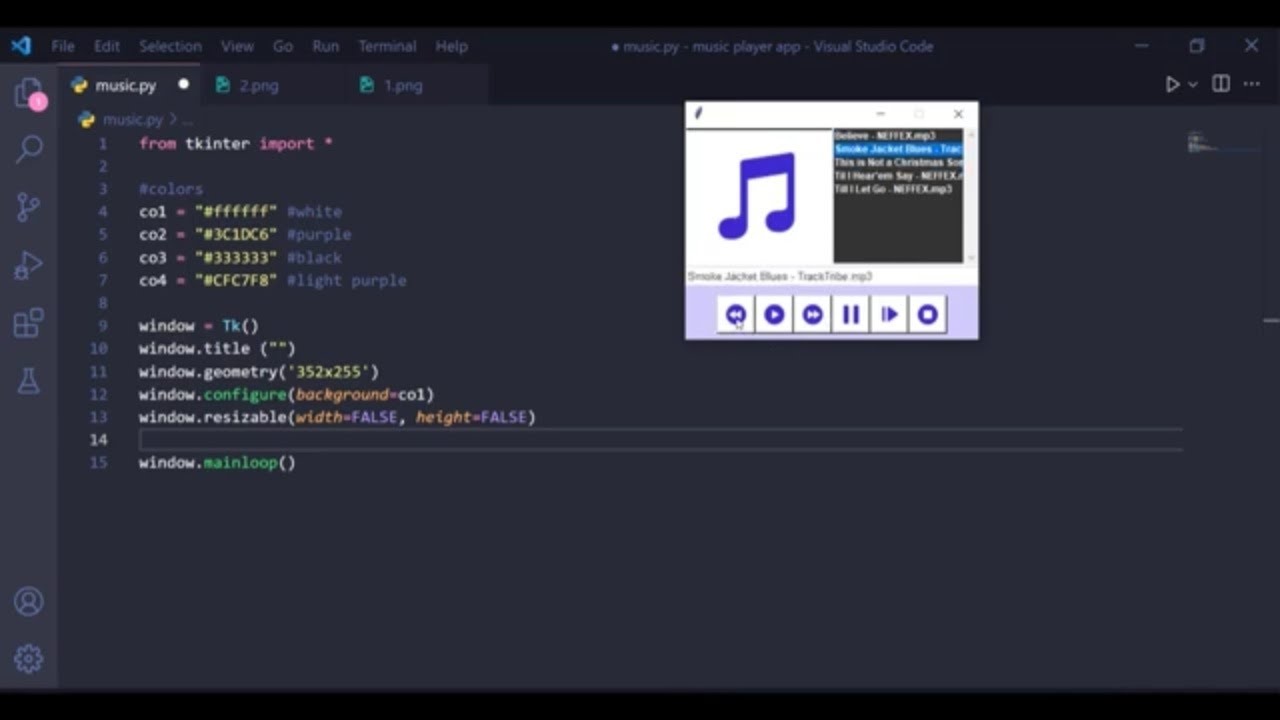Open the Search view in activity bar
The width and height of the screenshot is (1280, 720).
click(29, 150)
